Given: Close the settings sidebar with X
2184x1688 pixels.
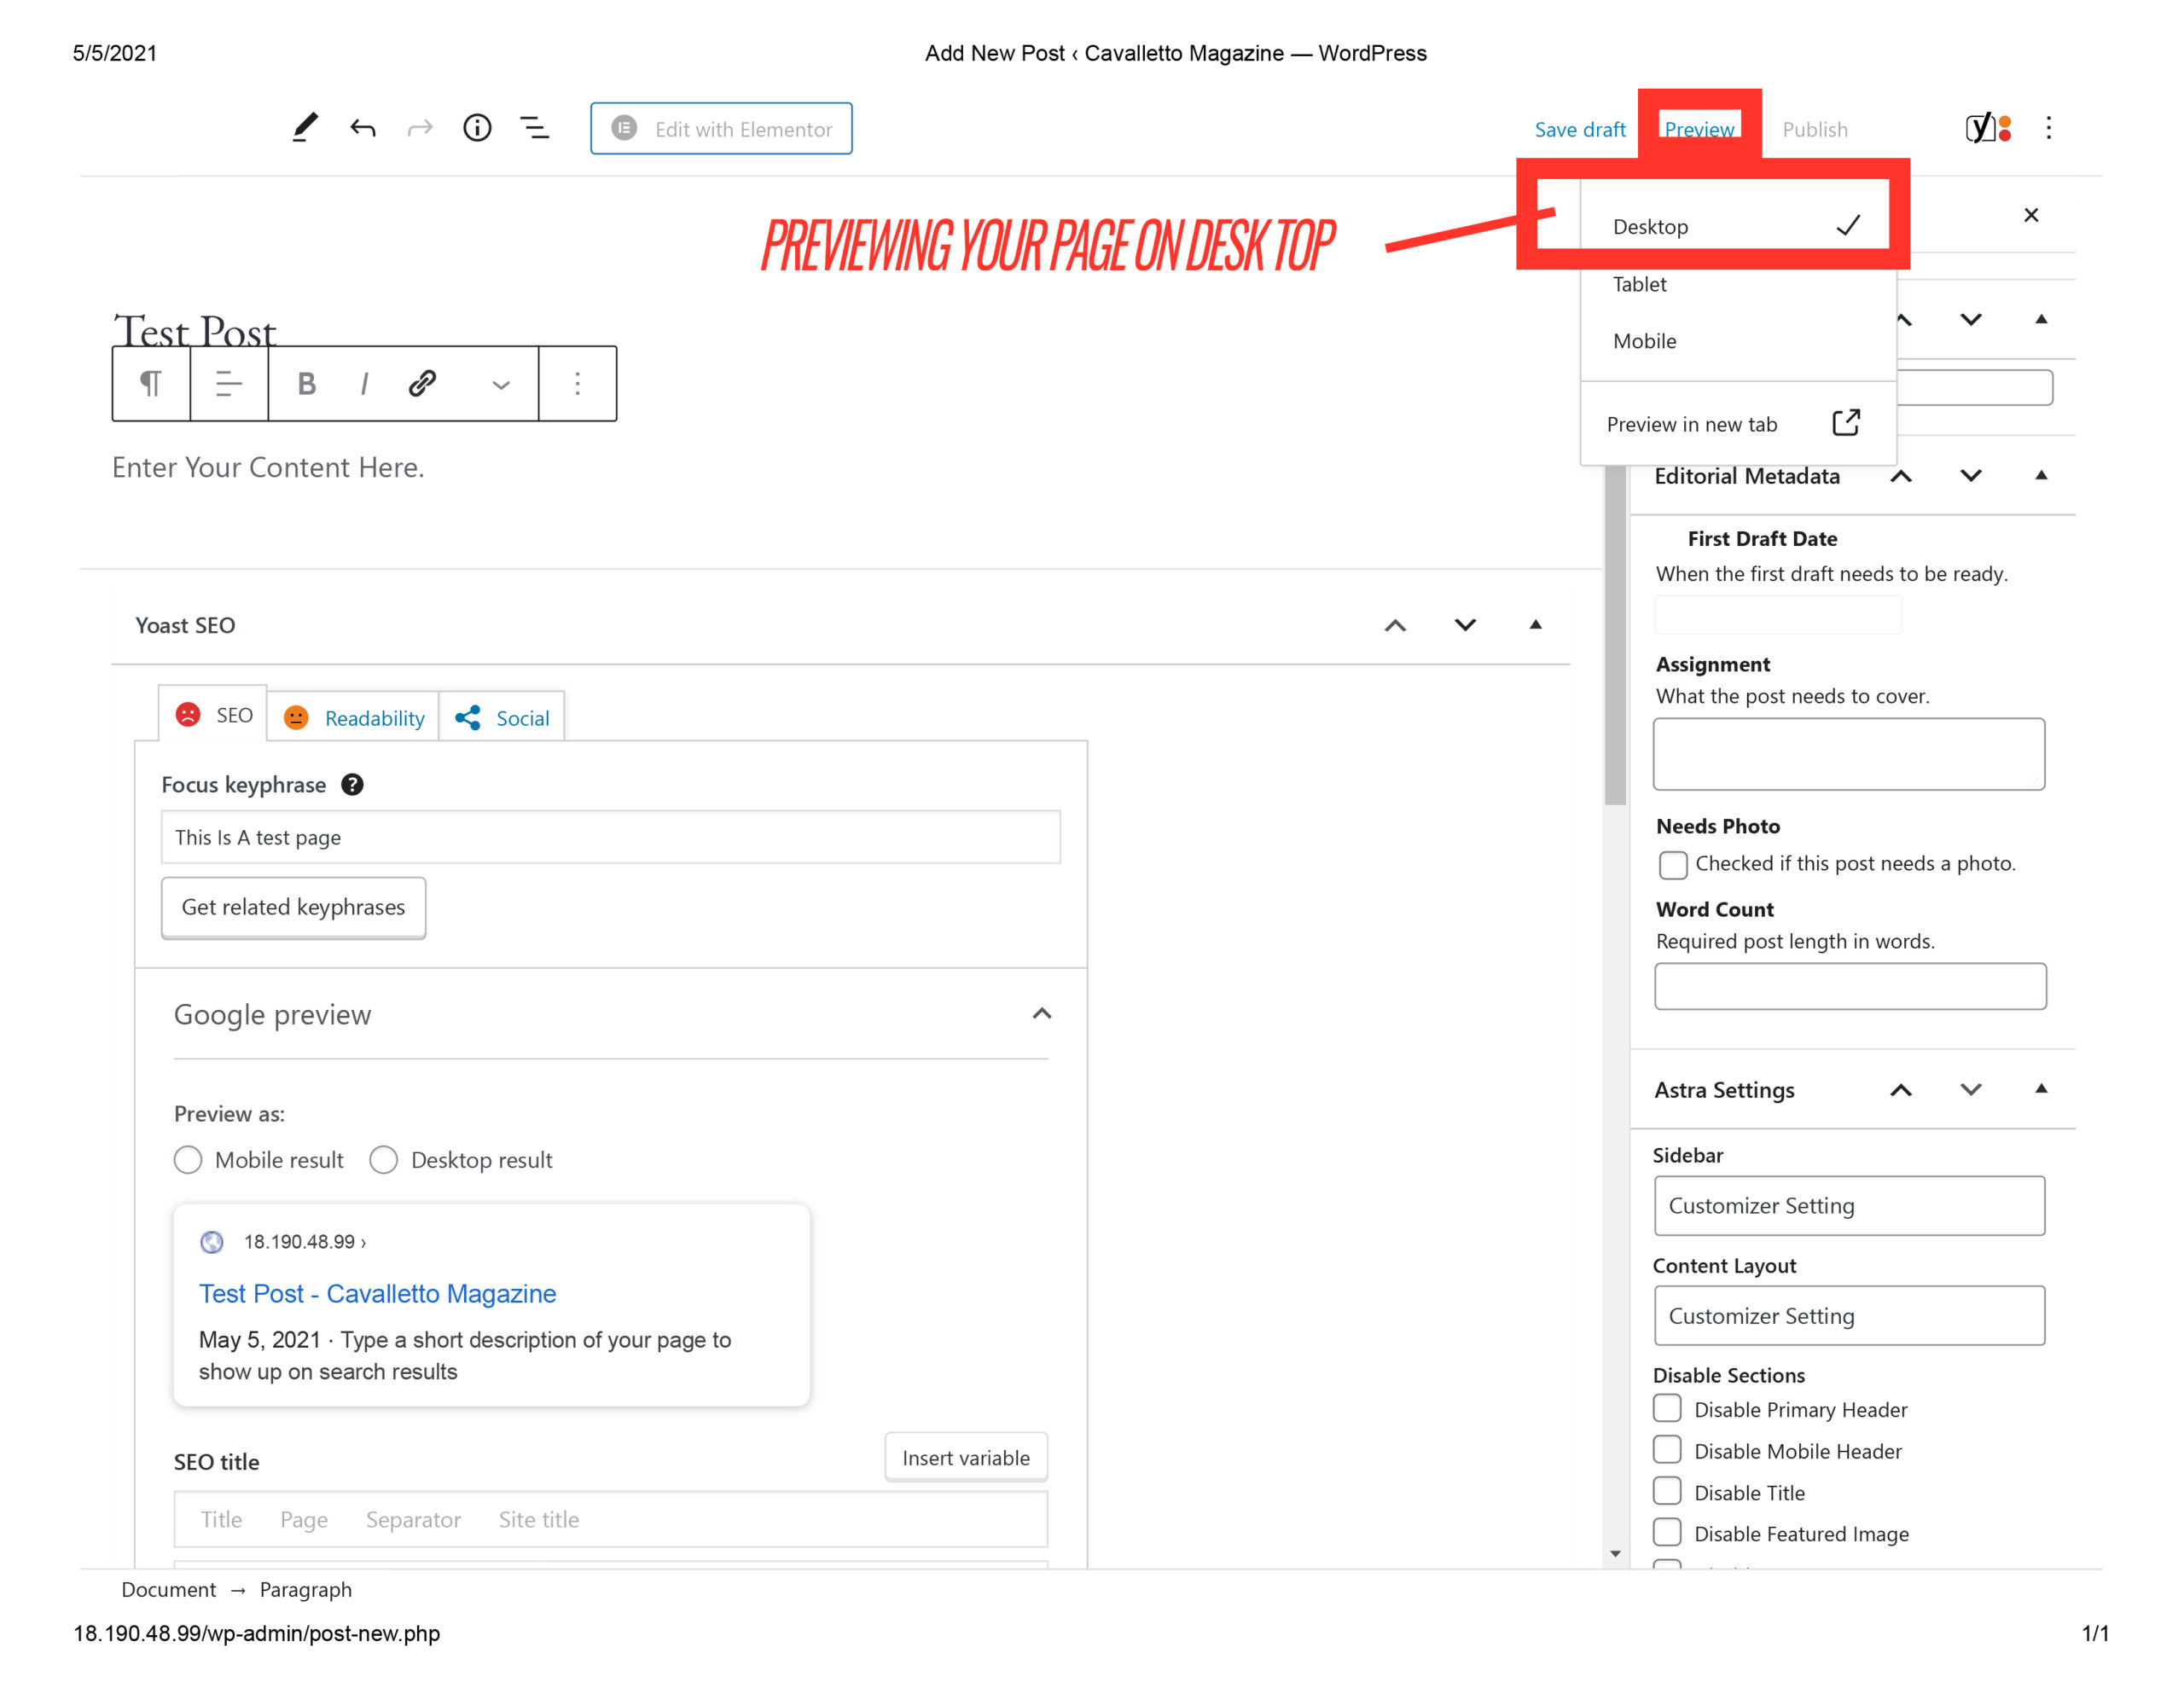Looking at the screenshot, I should tap(2031, 215).
